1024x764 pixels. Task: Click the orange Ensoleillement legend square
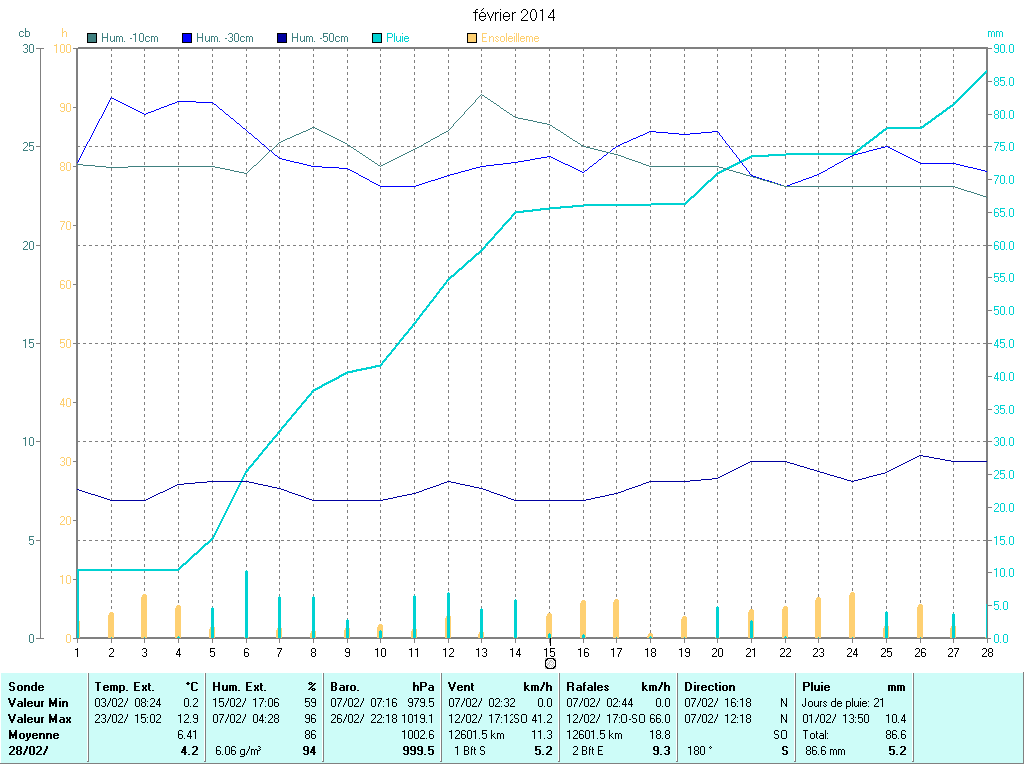click(472, 38)
